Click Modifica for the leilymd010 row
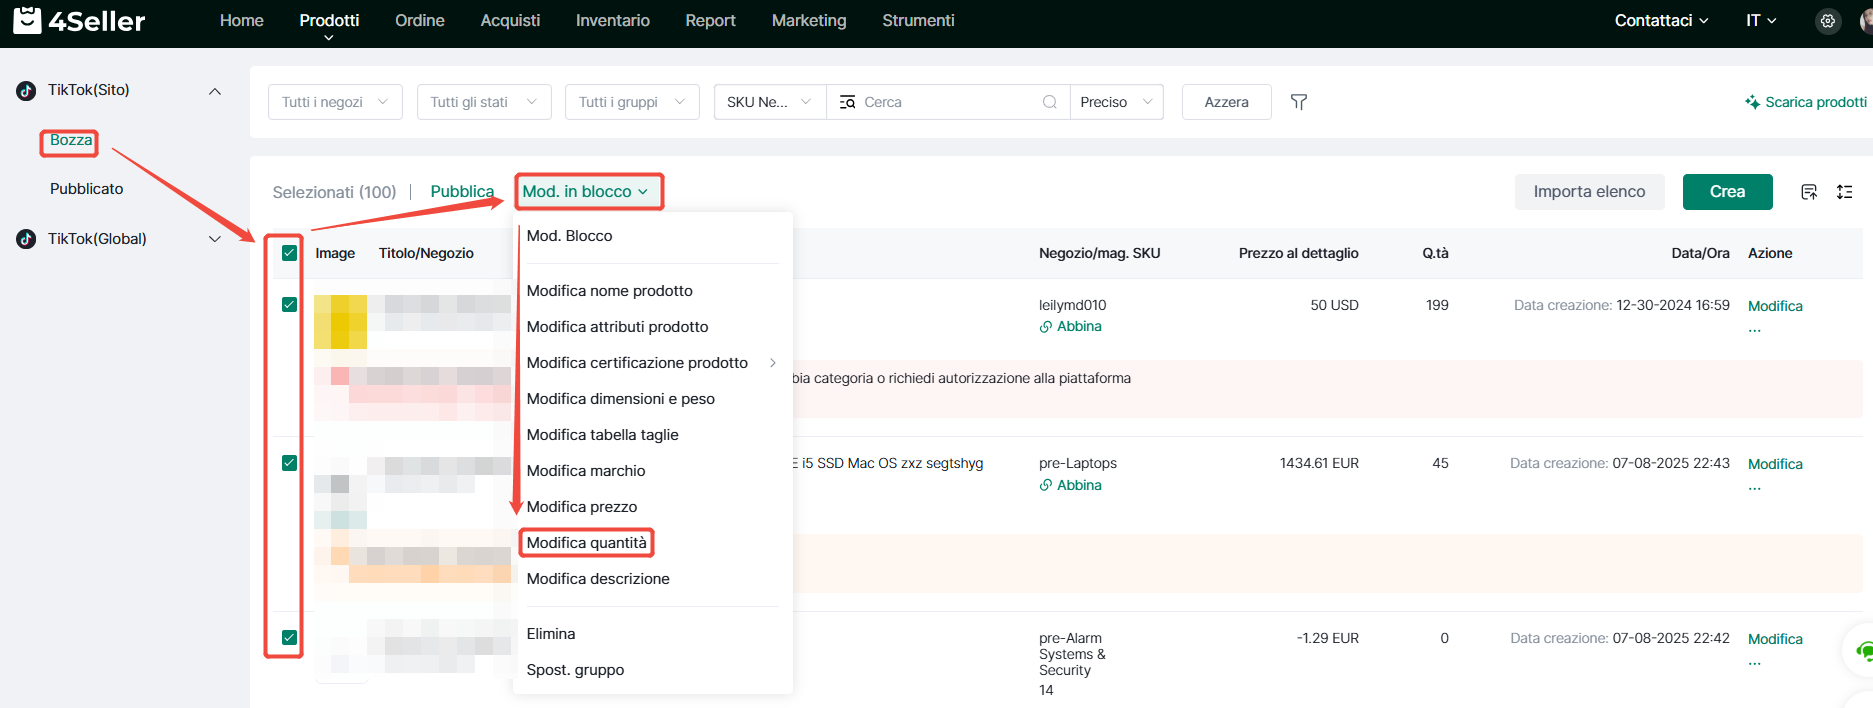Viewport: 1873px width, 708px height. [1775, 306]
